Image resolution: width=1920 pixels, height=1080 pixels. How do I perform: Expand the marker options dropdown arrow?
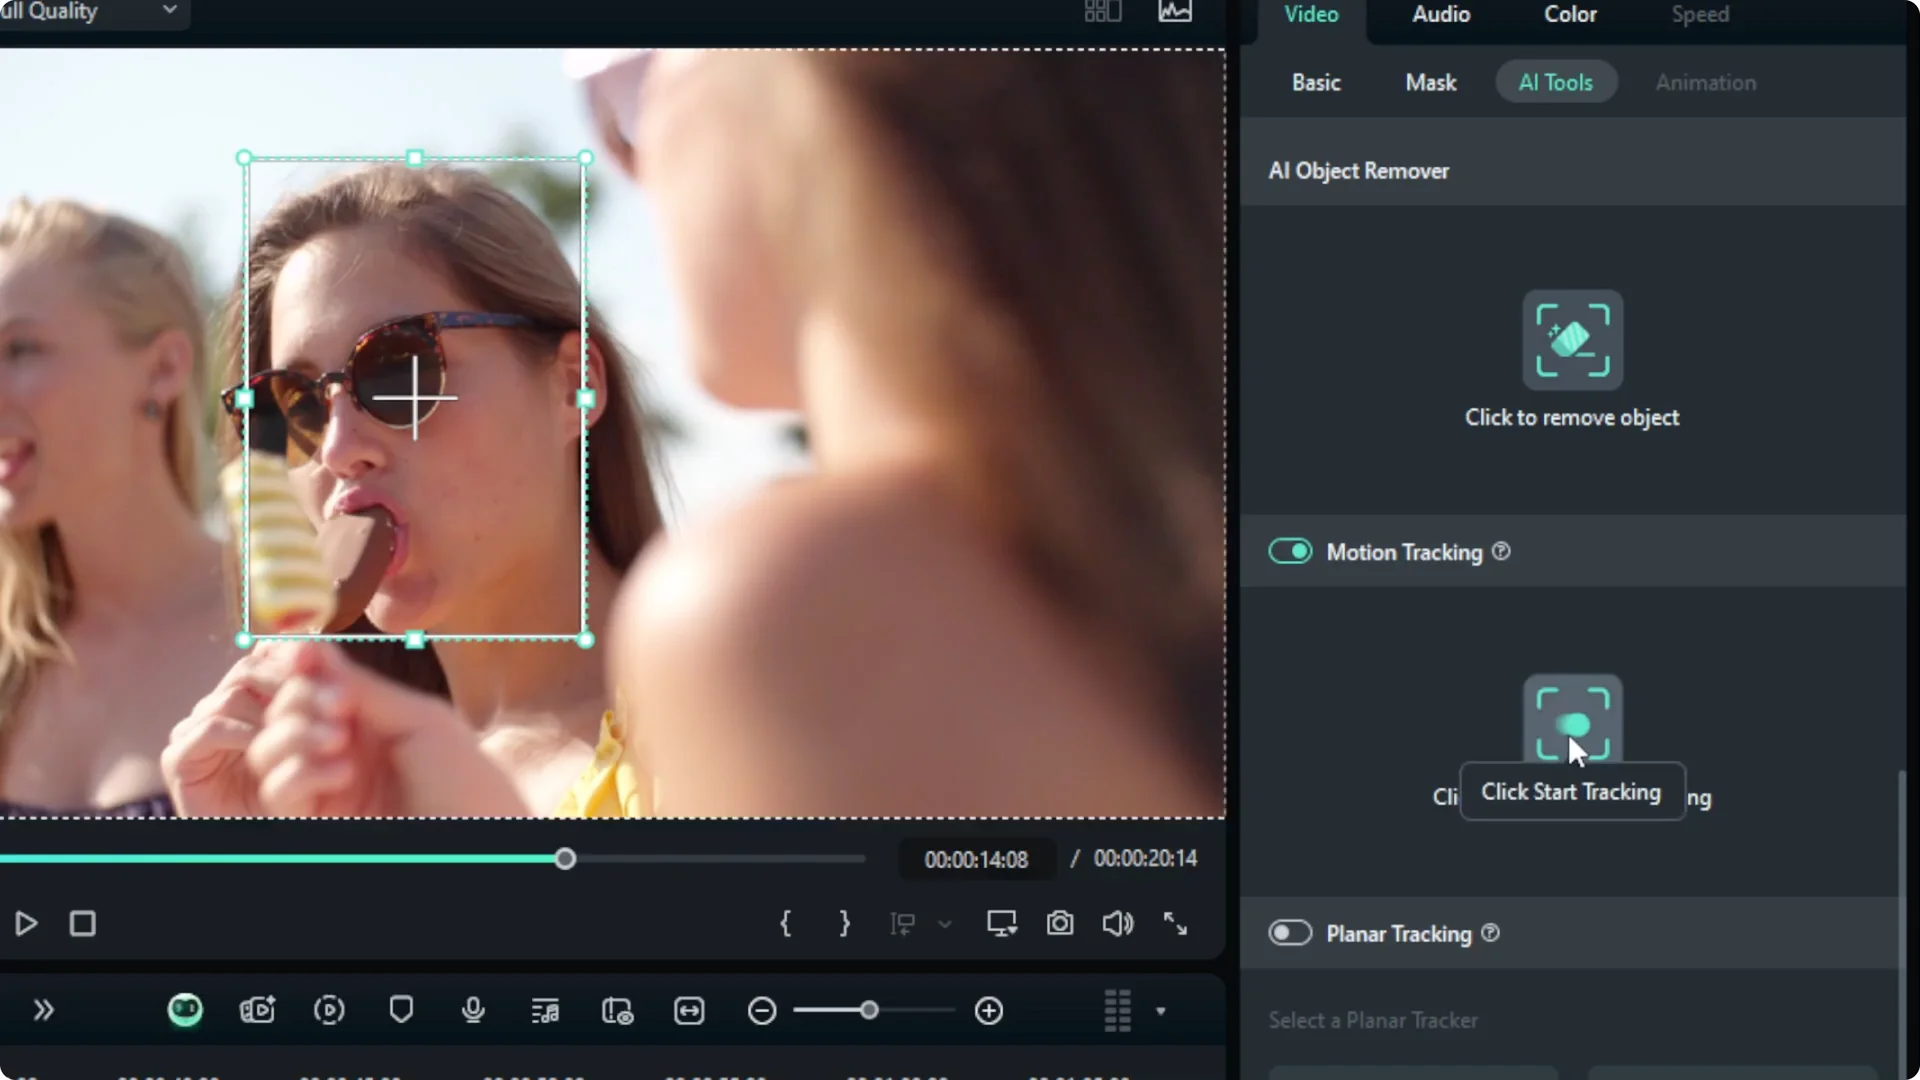[x=945, y=924]
